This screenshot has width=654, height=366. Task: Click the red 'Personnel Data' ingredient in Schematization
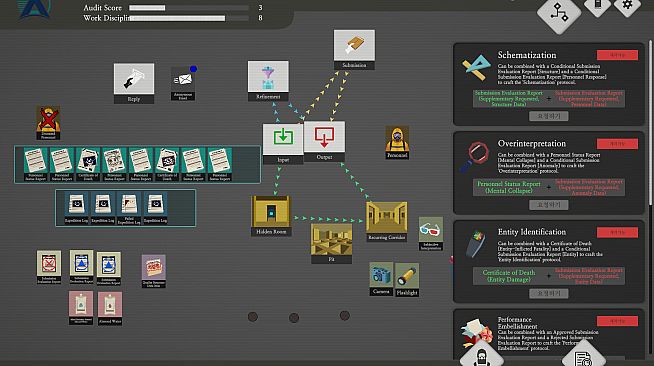tap(589, 99)
